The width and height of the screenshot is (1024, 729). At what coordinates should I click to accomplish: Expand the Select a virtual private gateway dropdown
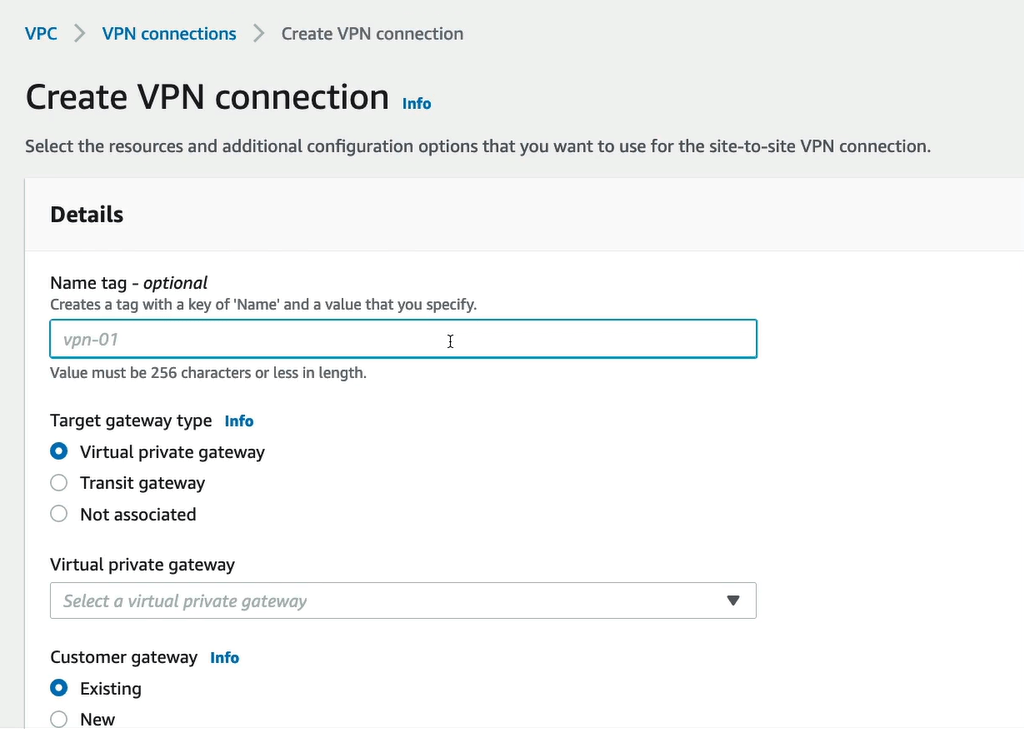pos(402,601)
